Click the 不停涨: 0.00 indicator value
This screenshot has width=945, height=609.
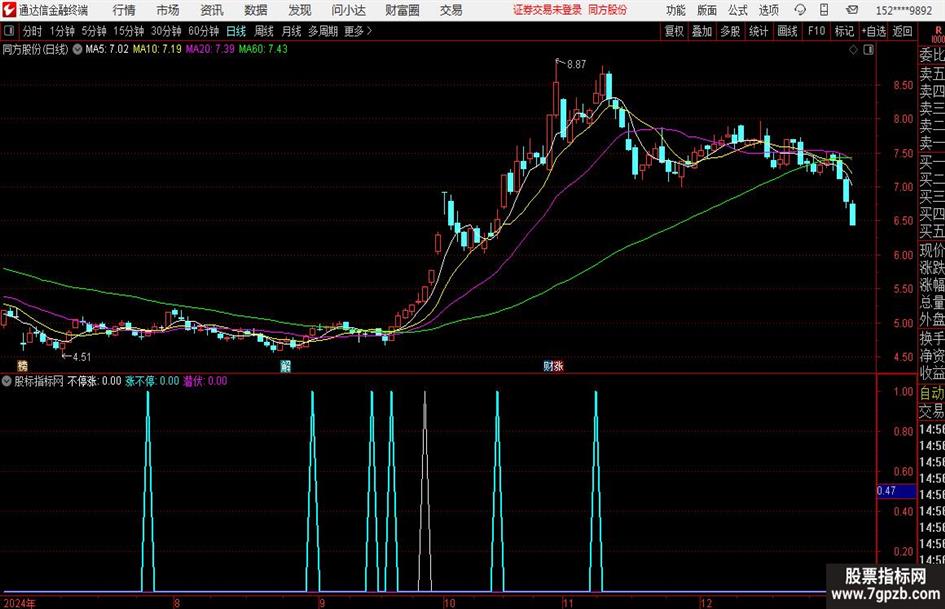pos(95,381)
